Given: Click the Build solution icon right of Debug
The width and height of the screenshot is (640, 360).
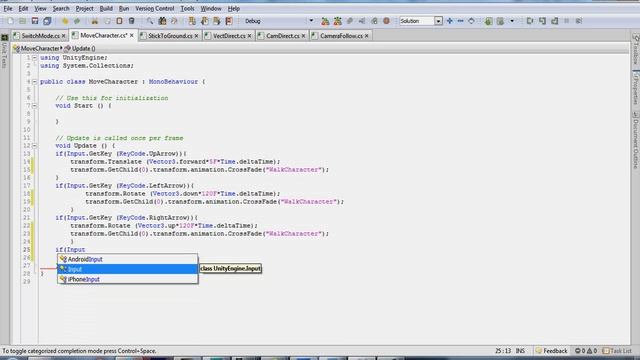Looking at the screenshot, I should point(325,21).
